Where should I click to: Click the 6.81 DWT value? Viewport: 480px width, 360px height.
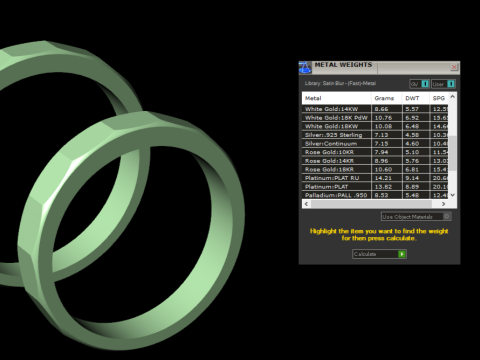click(x=412, y=169)
